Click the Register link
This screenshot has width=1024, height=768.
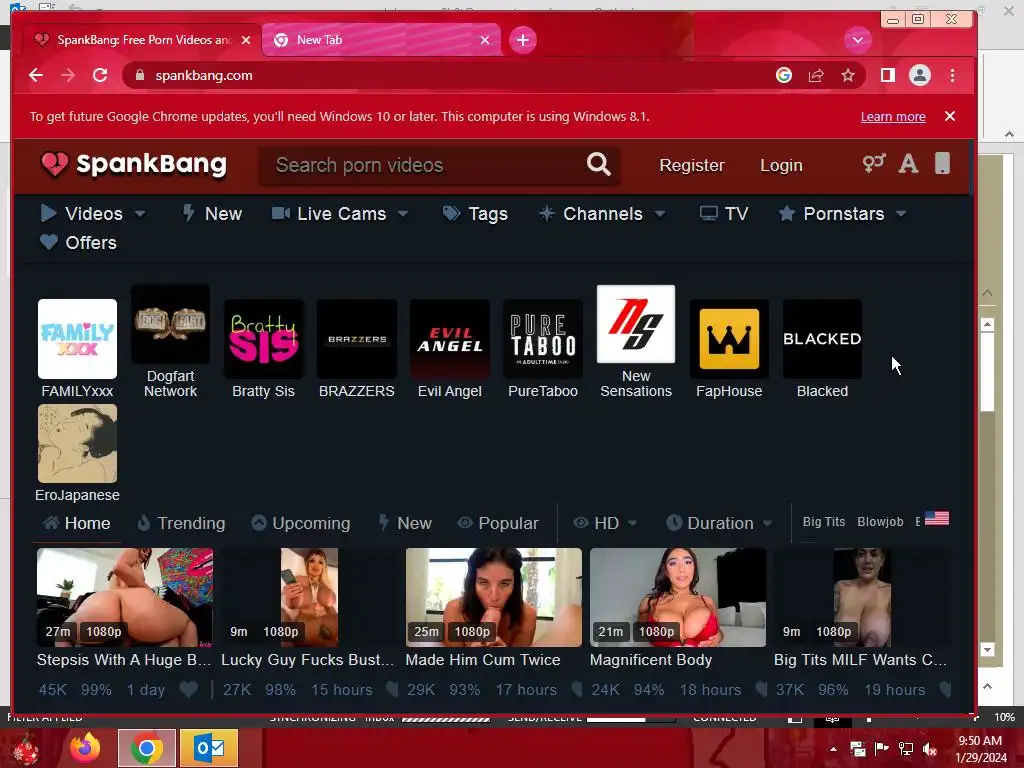click(x=692, y=165)
